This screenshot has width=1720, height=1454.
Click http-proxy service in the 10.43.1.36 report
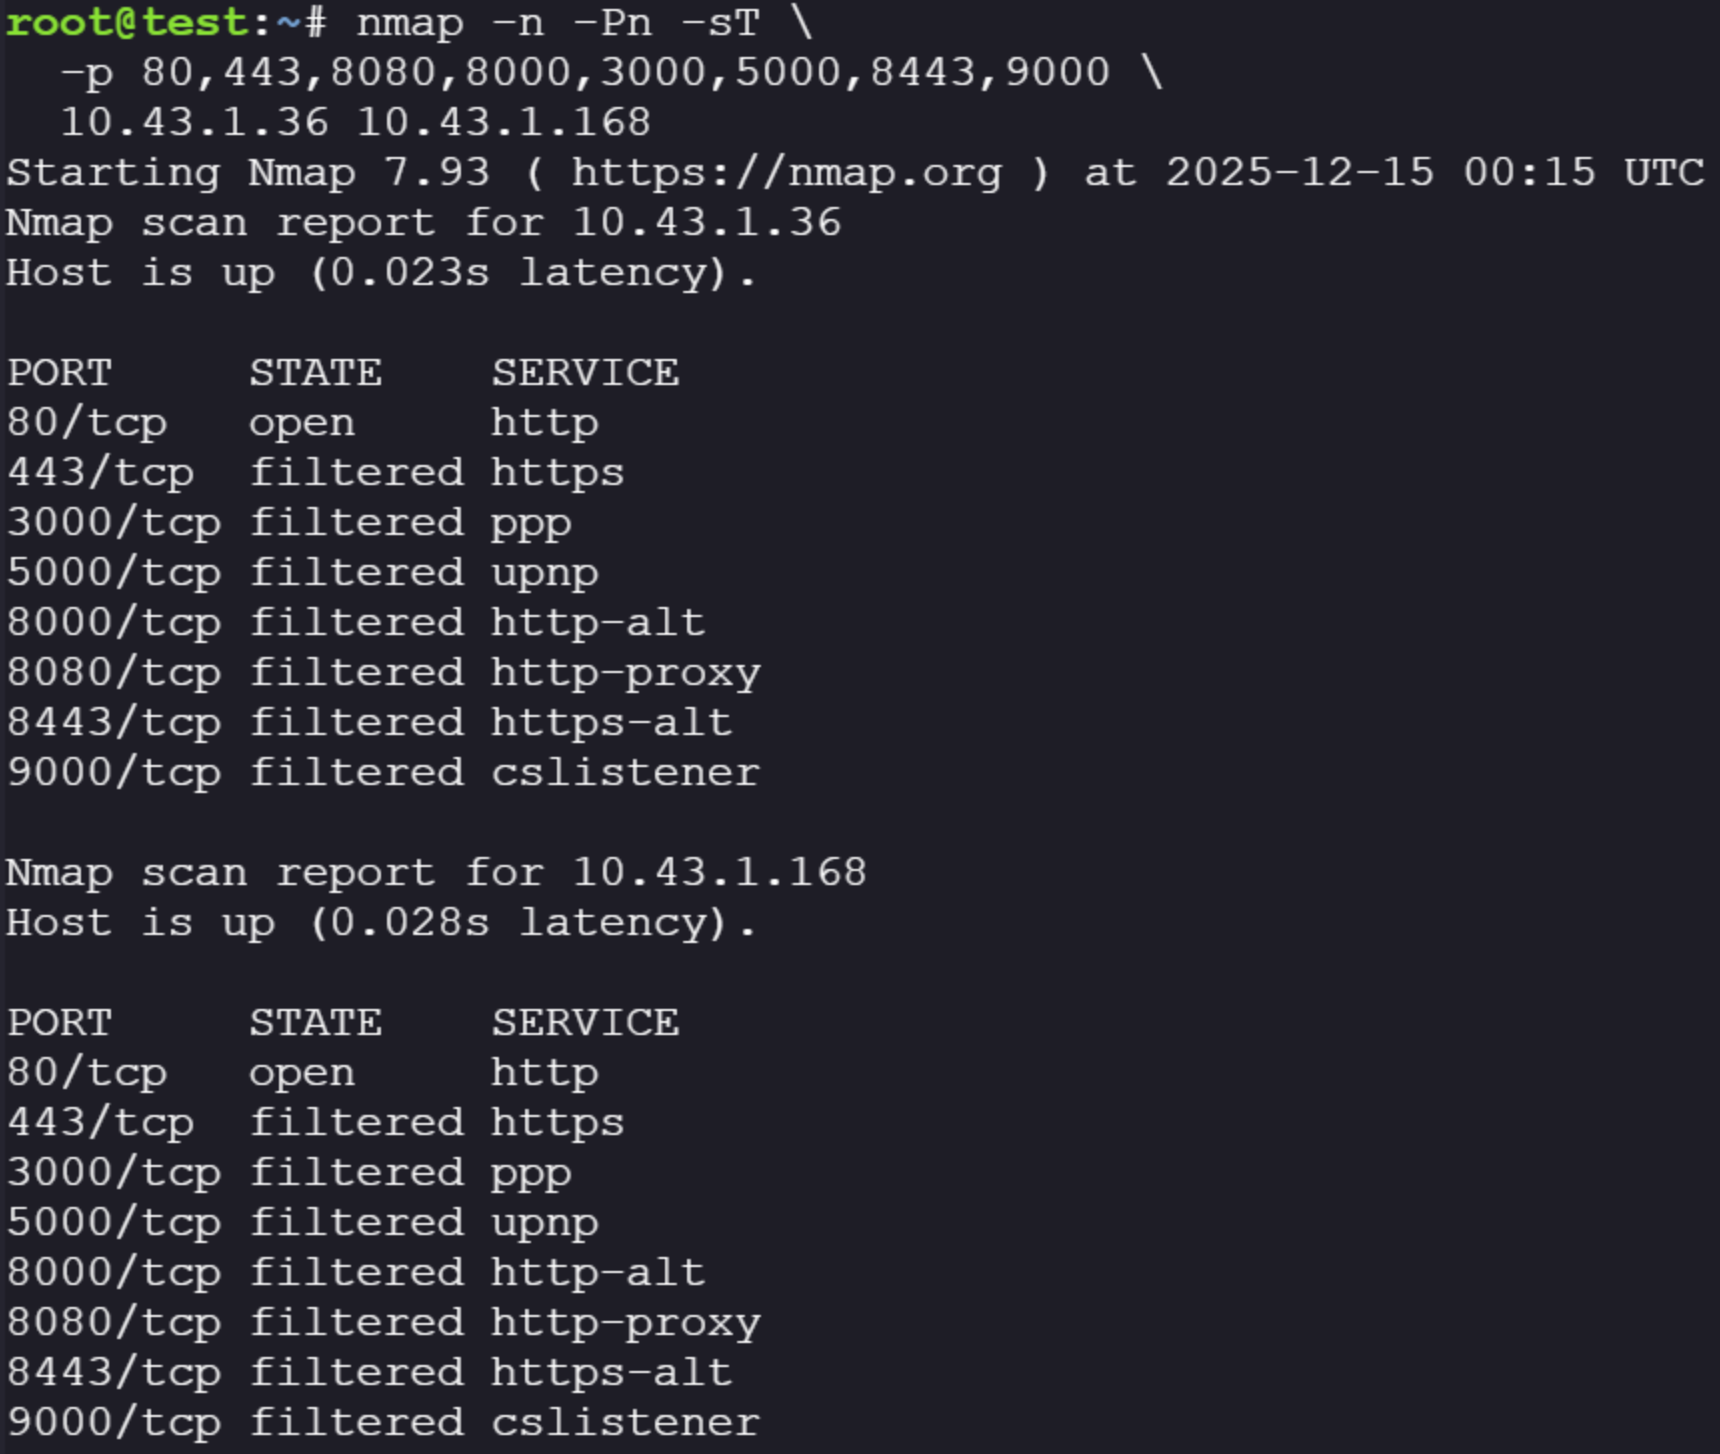tap(625, 673)
